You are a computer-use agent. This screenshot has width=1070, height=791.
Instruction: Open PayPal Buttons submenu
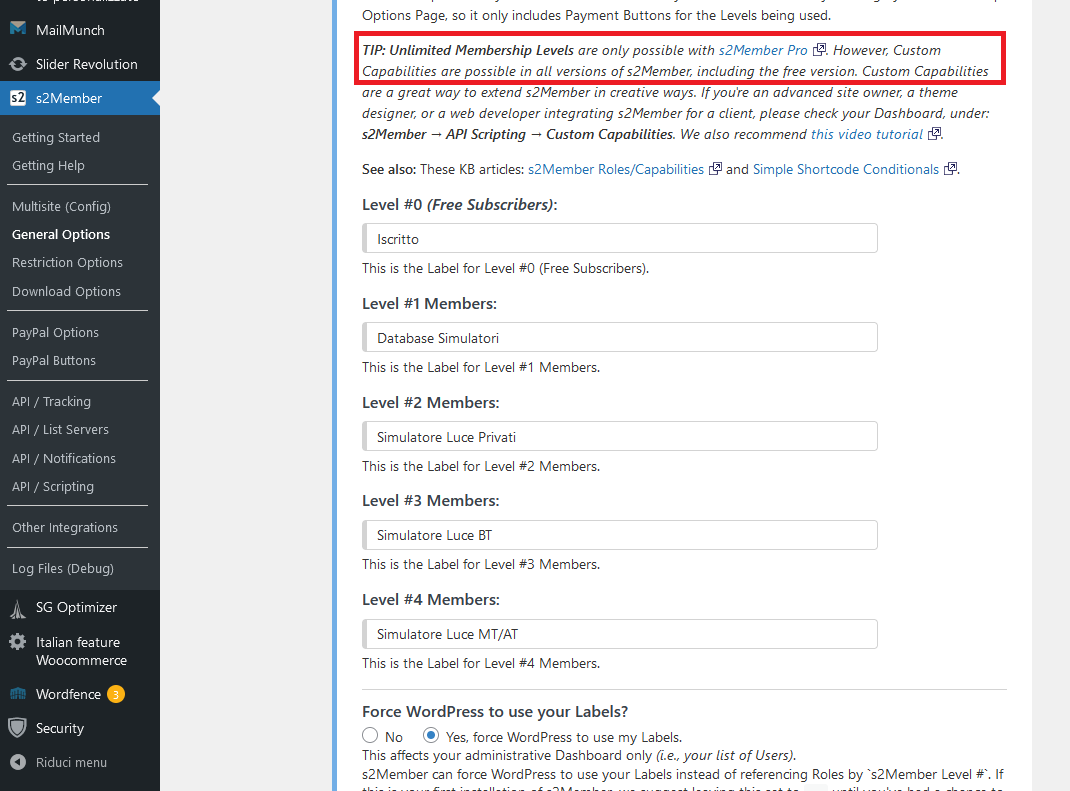click(x=54, y=360)
